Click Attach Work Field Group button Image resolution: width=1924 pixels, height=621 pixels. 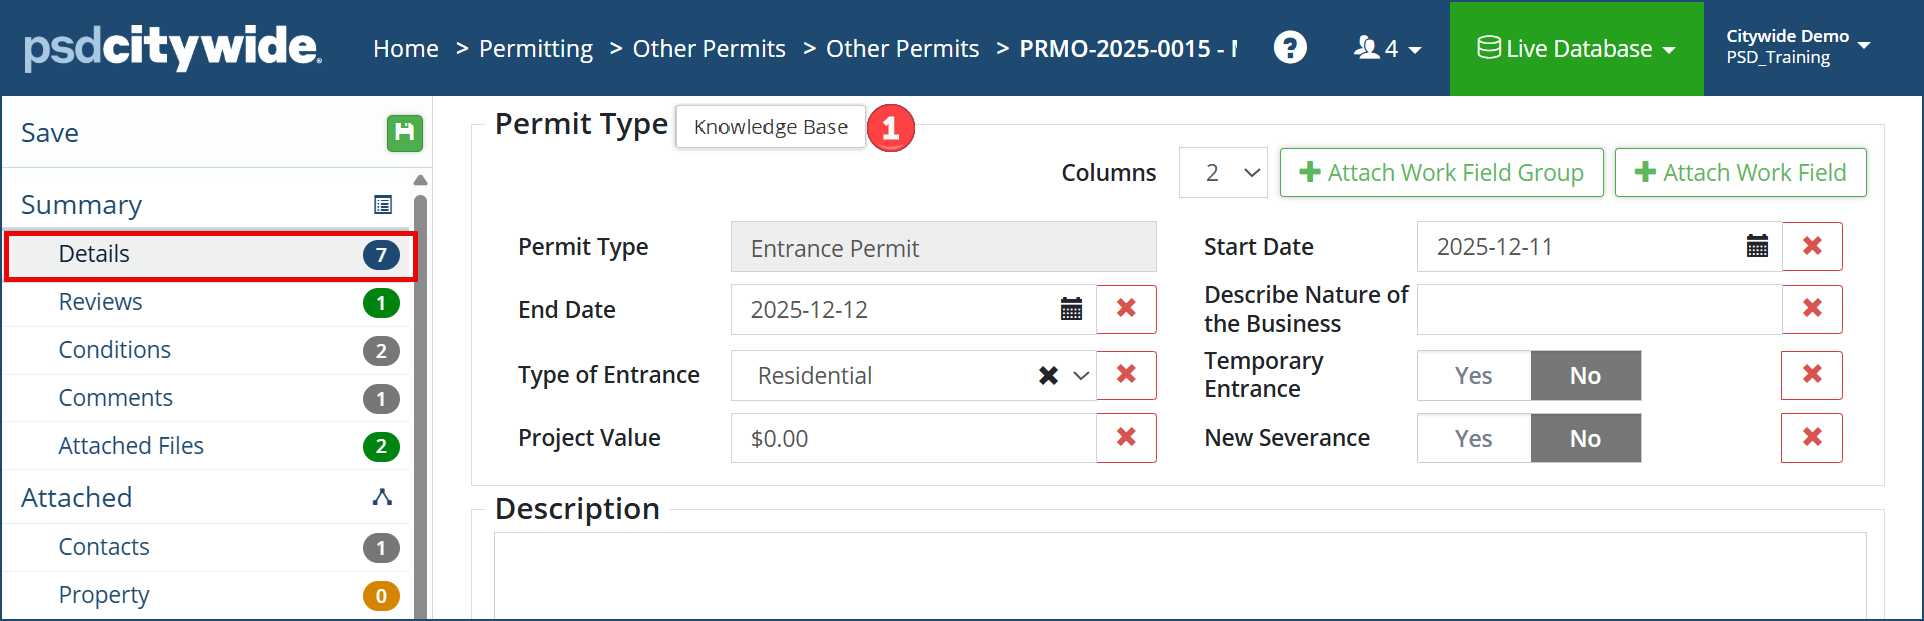pos(1441,173)
